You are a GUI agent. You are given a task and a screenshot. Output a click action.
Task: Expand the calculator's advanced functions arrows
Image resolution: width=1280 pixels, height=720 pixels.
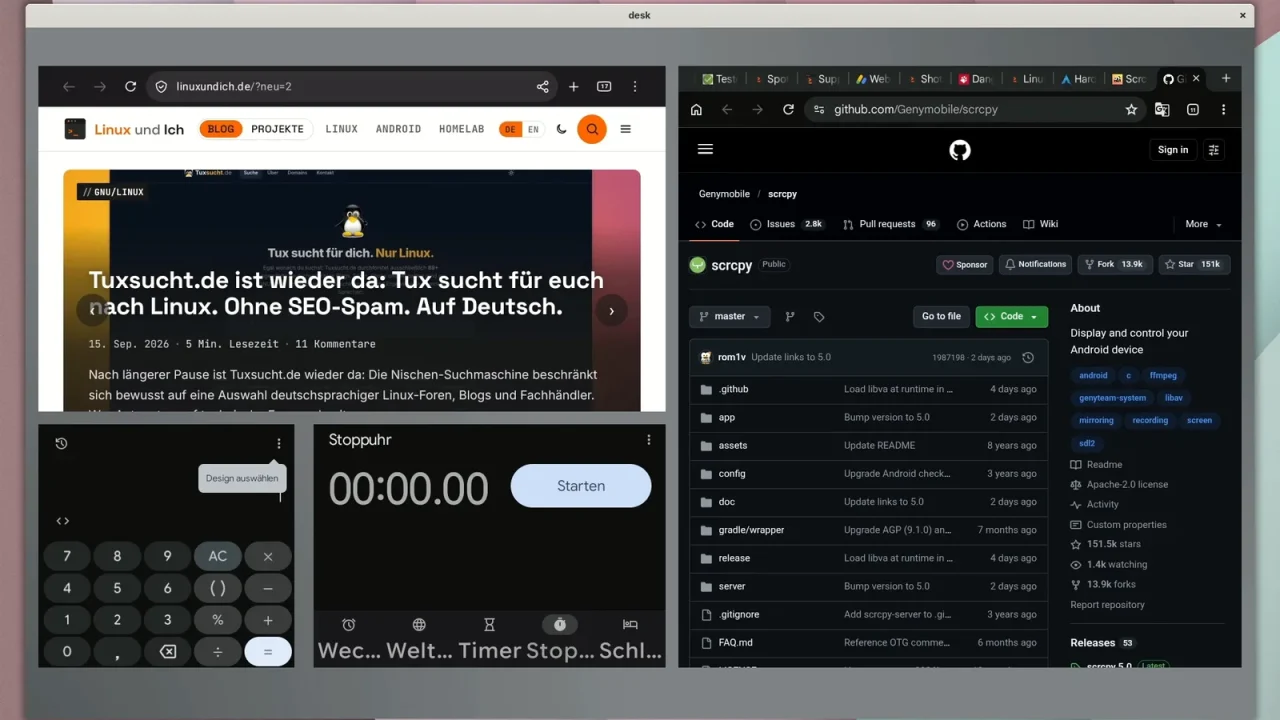[63, 521]
